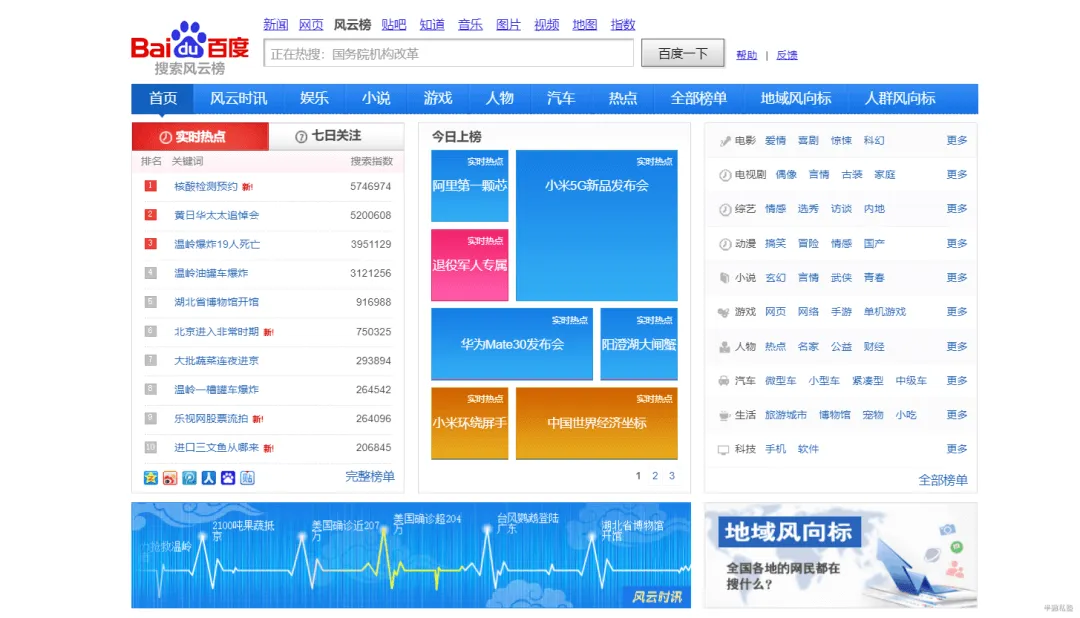Image resolution: width=1080 pixels, height=618 pixels.
Task: Click the search input field
Action: tap(448, 54)
